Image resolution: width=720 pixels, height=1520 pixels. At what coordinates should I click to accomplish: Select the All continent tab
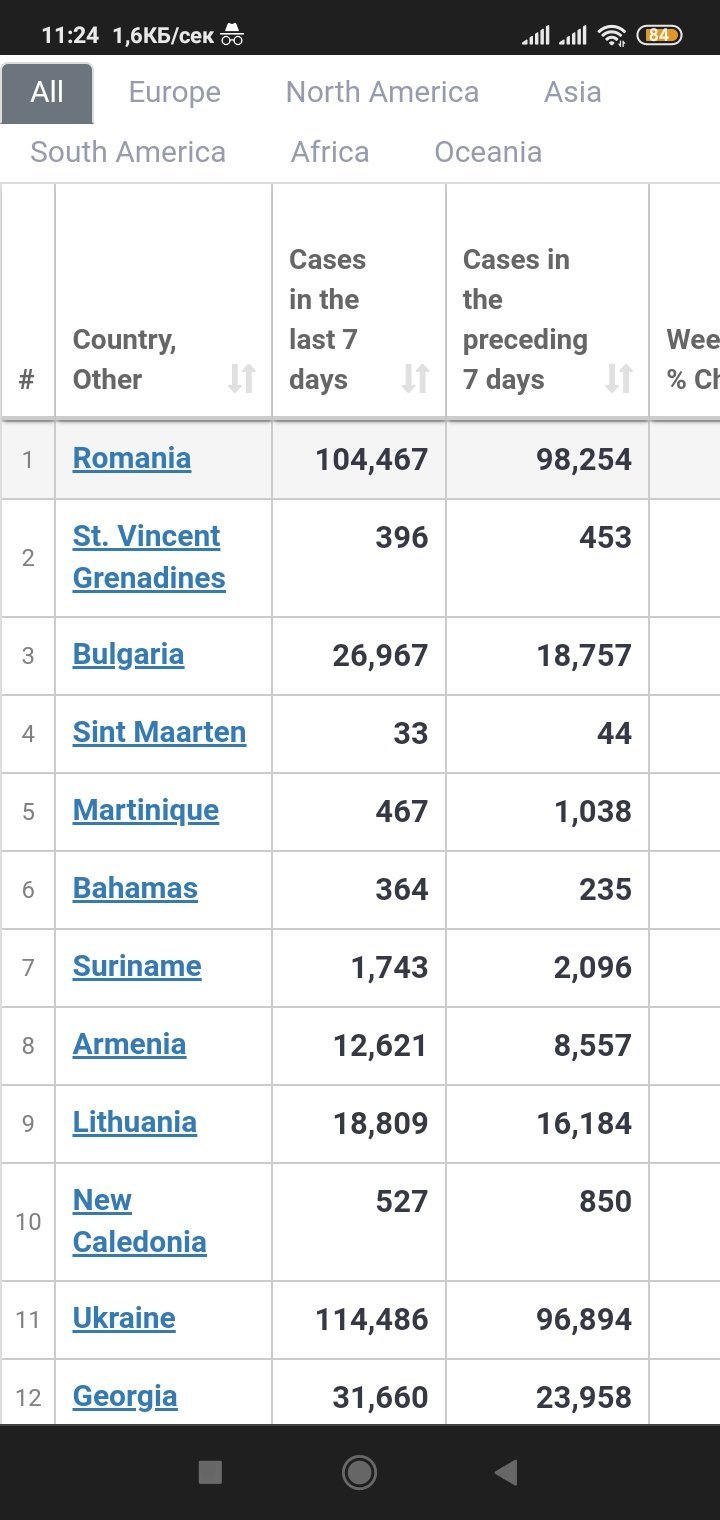point(47,93)
